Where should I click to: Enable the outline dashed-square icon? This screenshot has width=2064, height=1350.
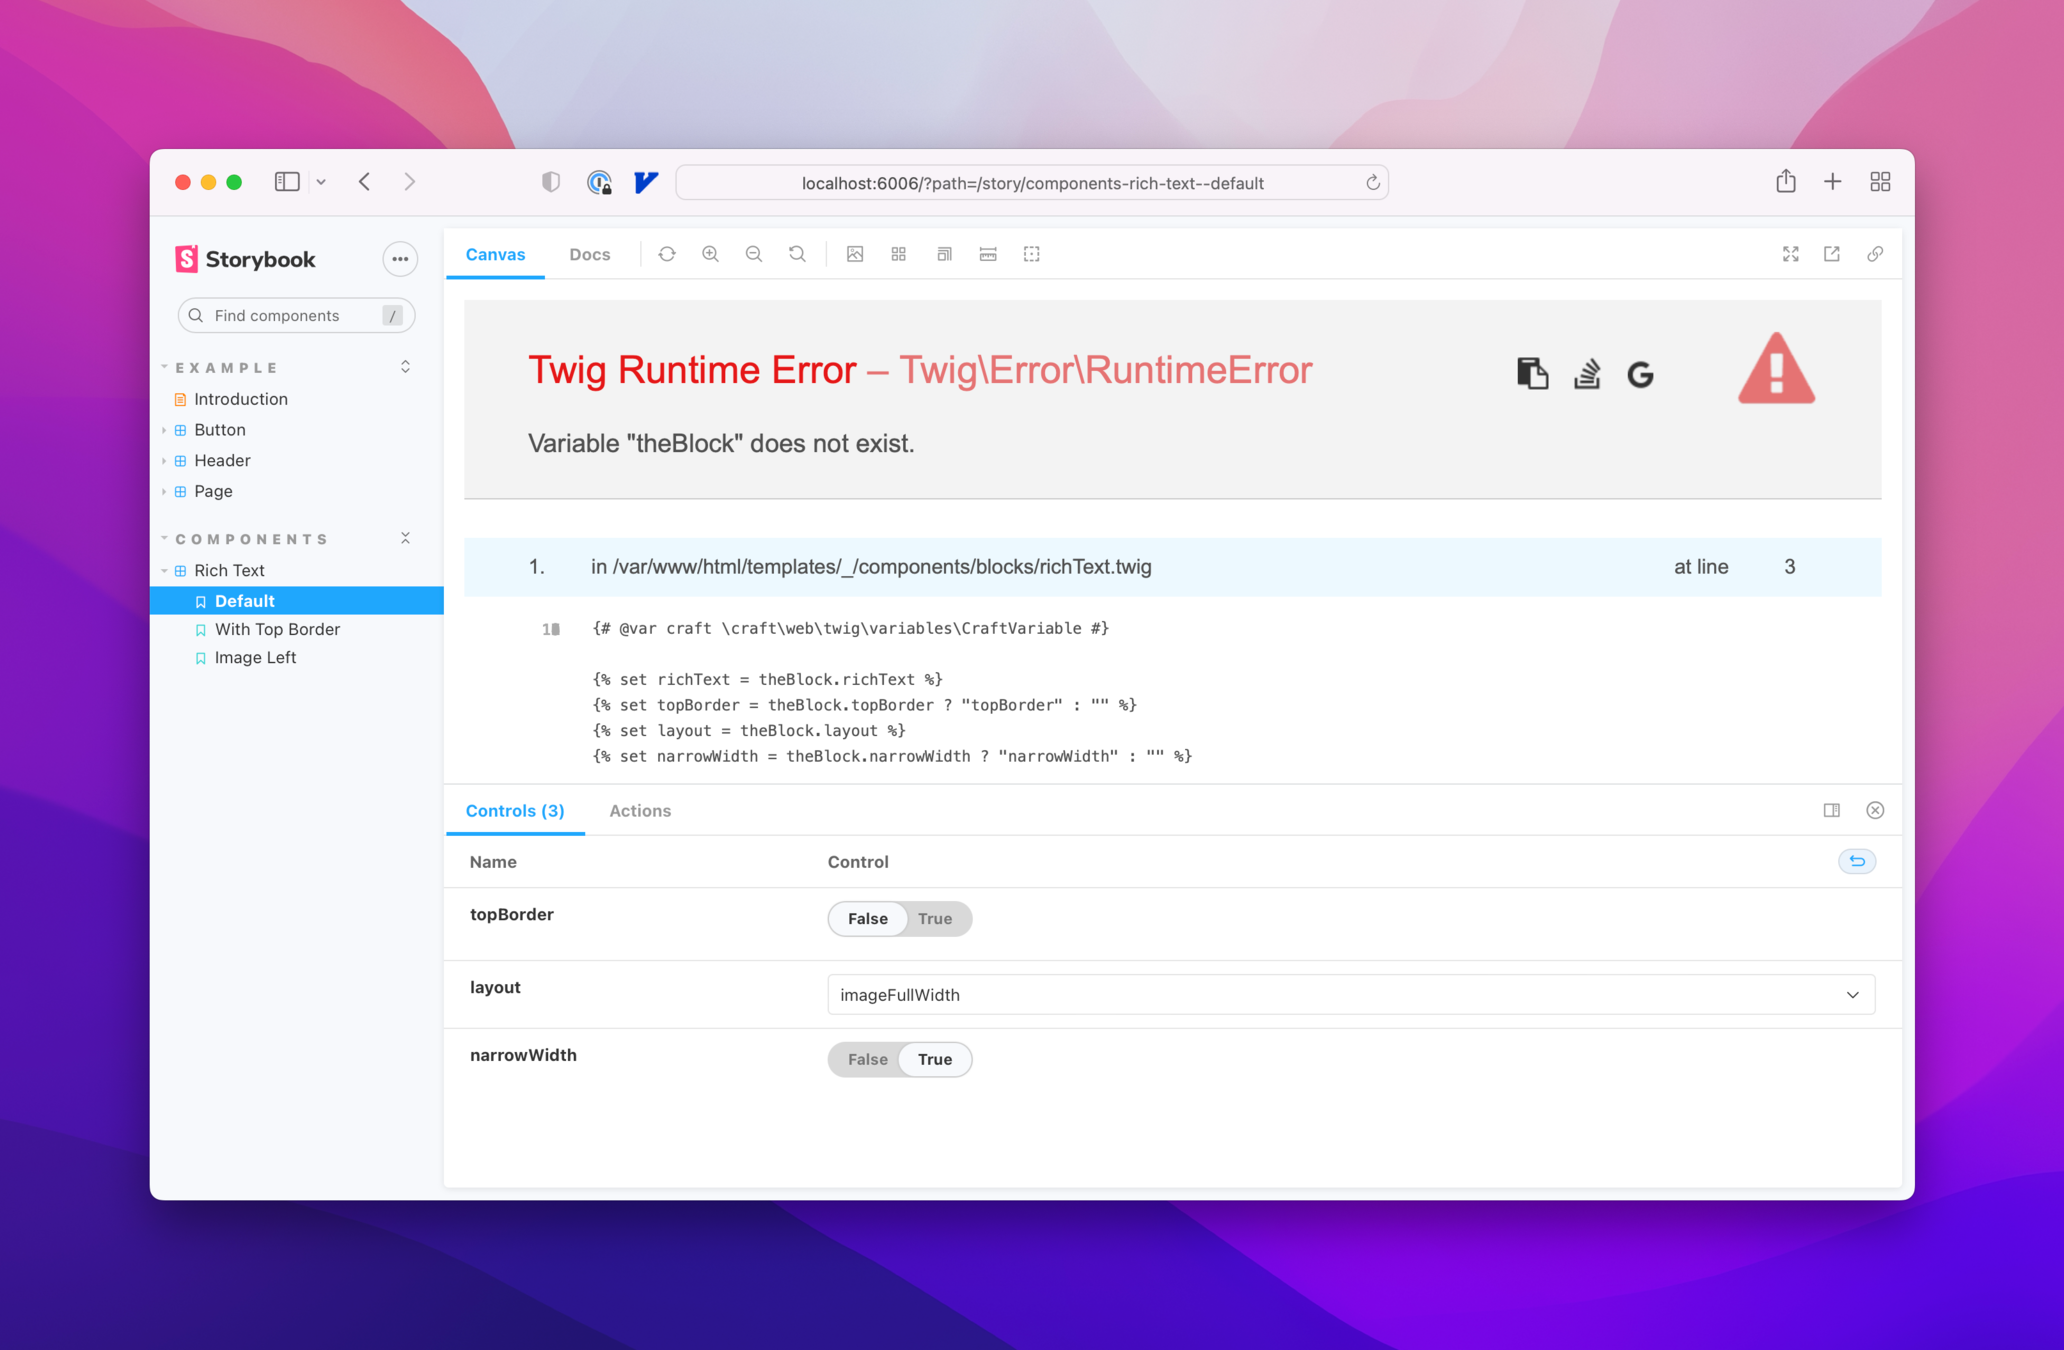(x=1031, y=254)
